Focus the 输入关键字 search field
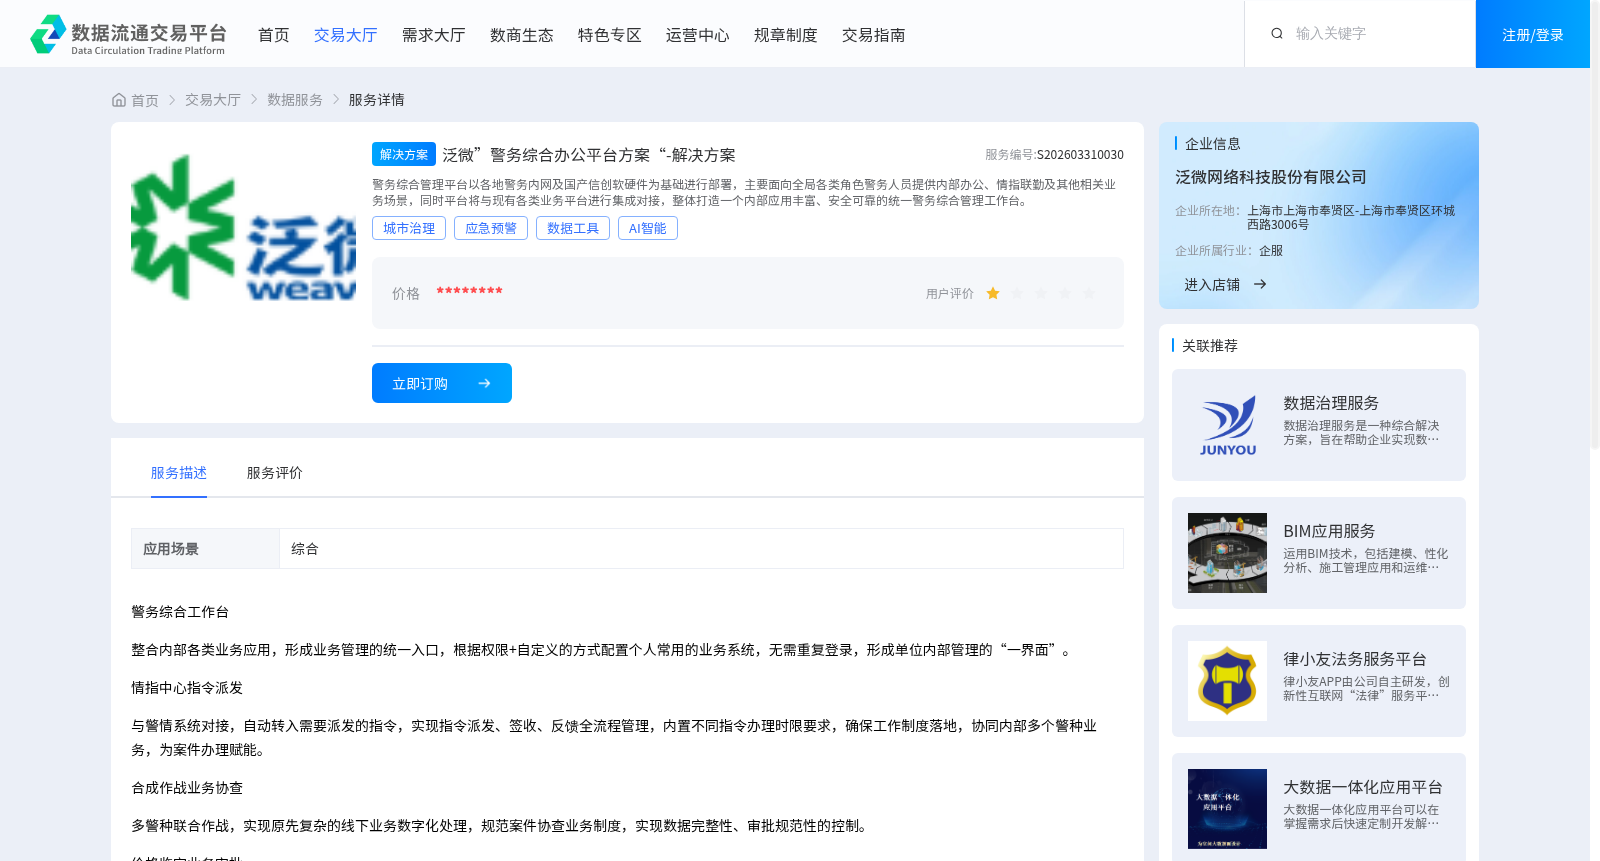This screenshot has width=1600, height=861. tap(1375, 33)
